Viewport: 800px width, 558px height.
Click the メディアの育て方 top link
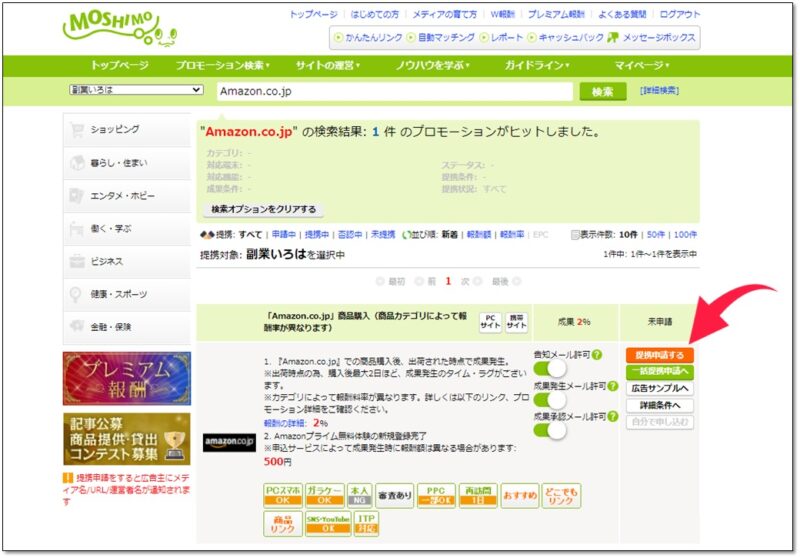point(444,14)
